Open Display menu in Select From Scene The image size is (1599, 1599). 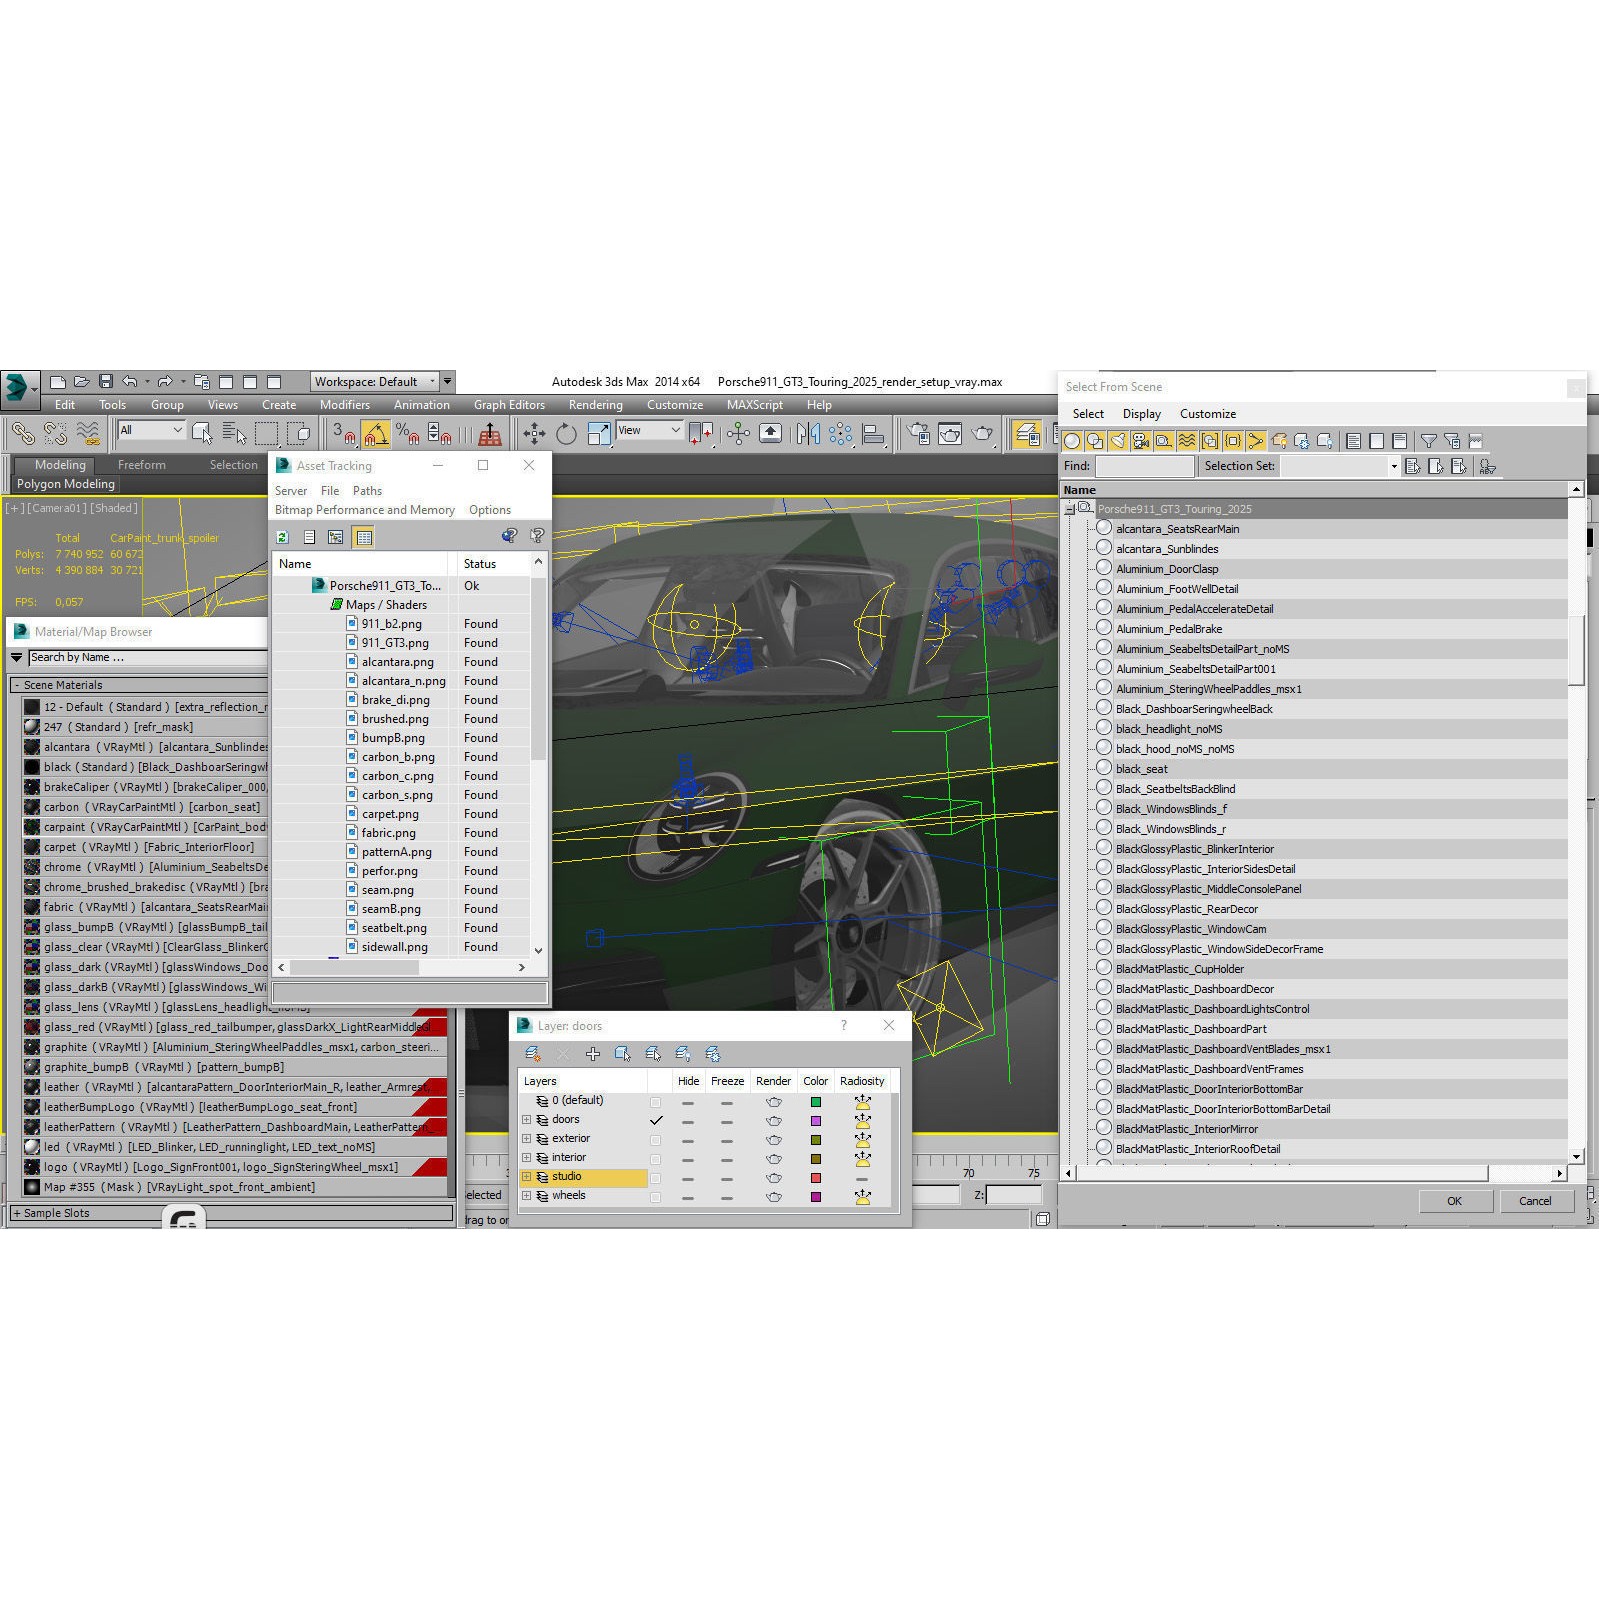click(1142, 414)
